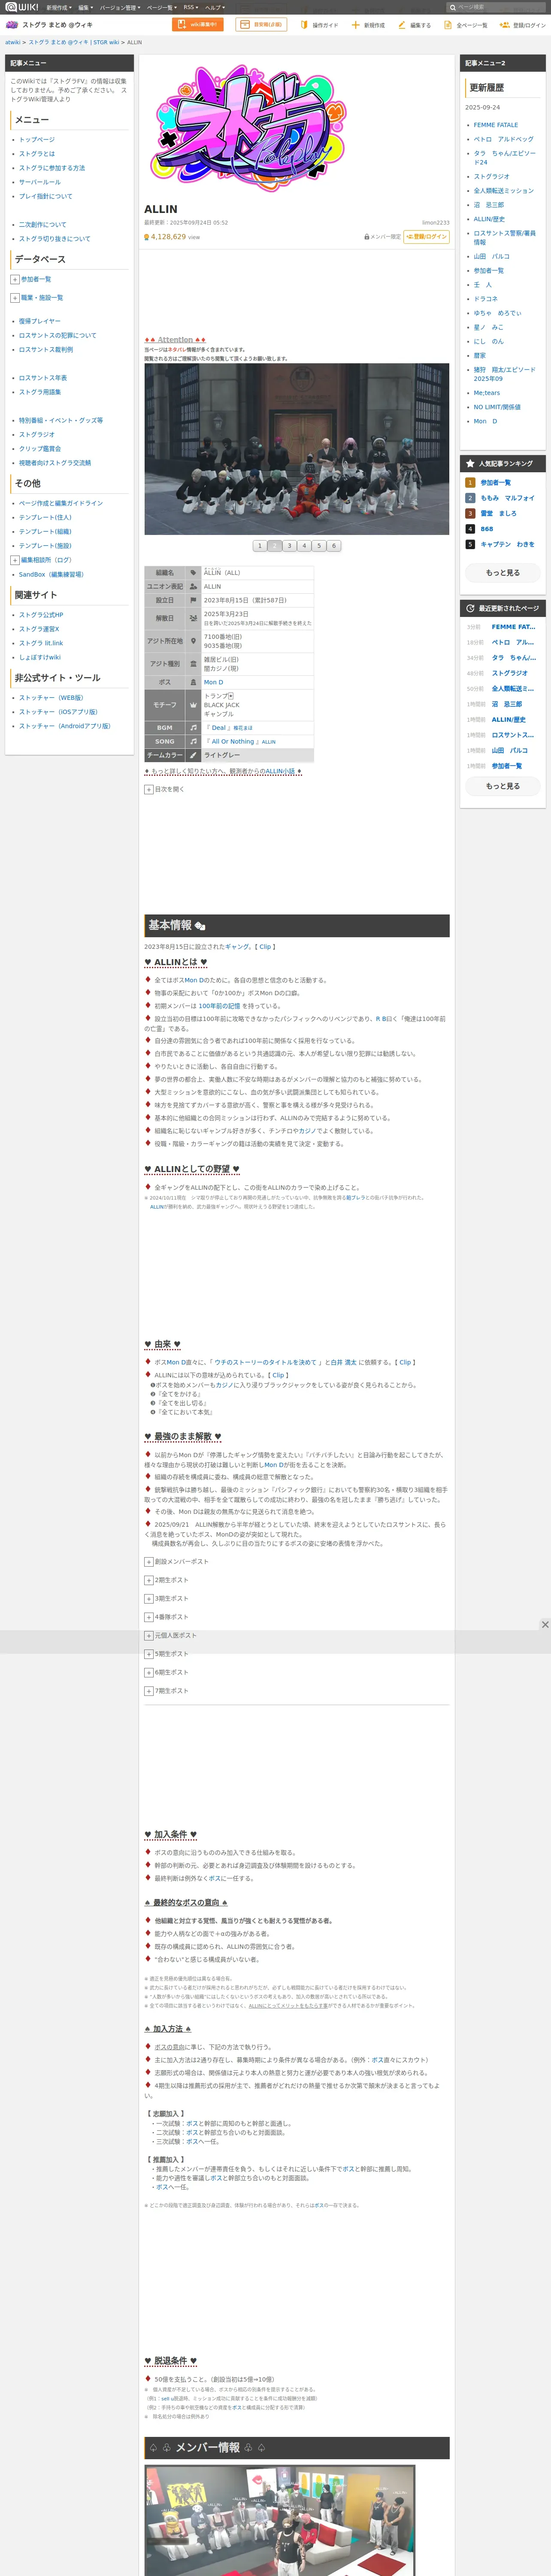Image resolution: width=551 pixels, height=2576 pixels.
Task: Click the ストグラ wiki purple logo icon
Action: tap(12, 25)
